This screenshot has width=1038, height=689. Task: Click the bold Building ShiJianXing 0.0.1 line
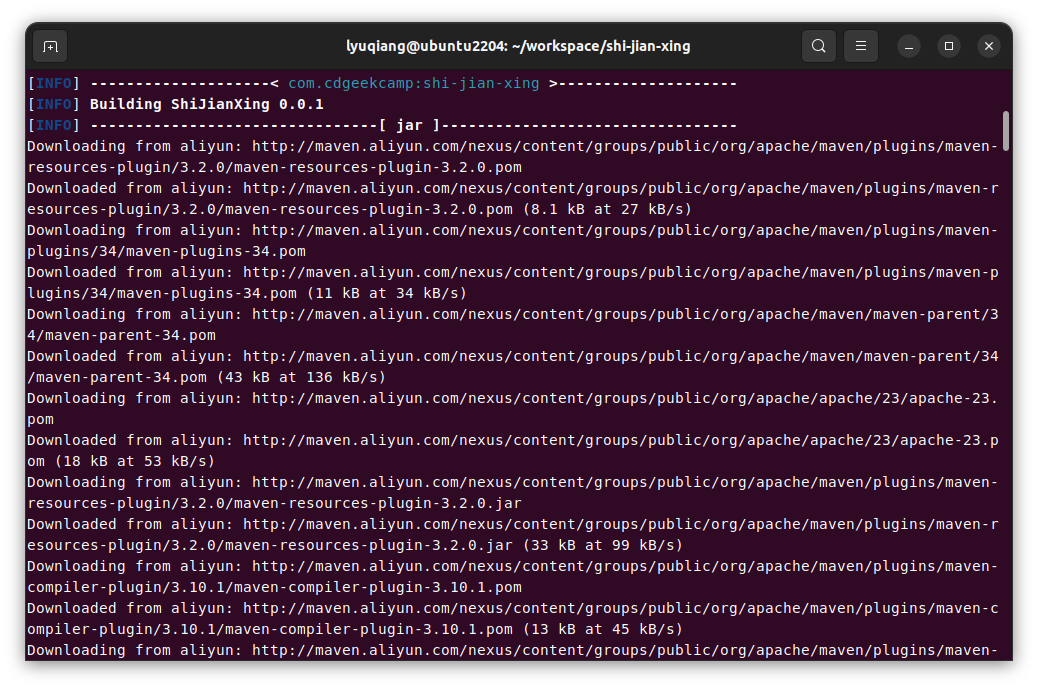coord(206,104)
